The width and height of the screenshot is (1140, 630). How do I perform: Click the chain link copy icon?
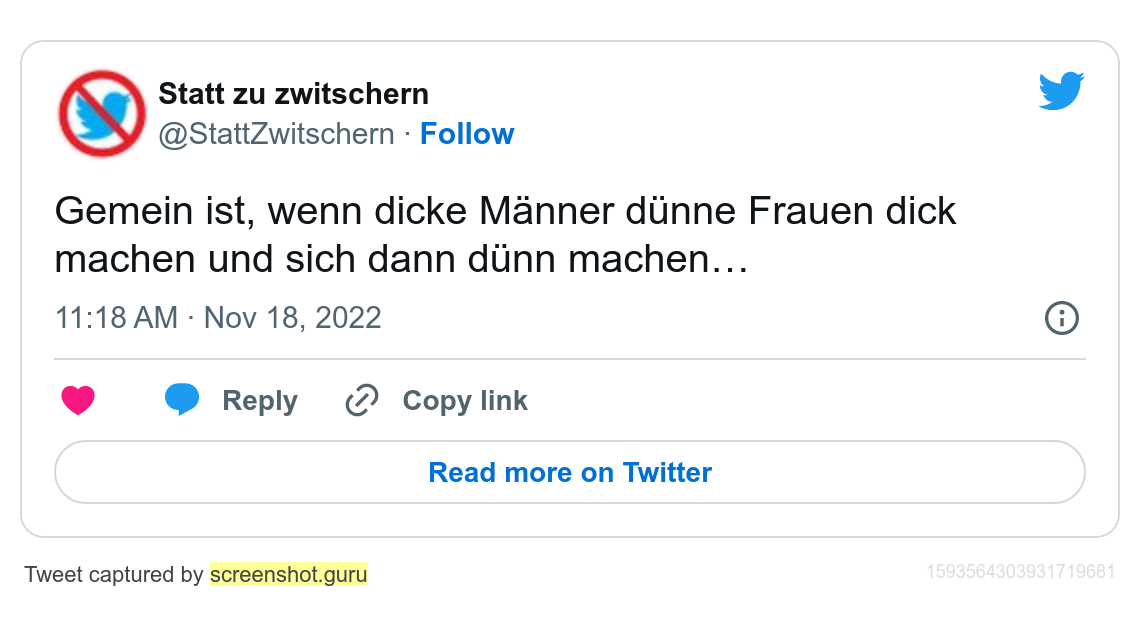pyautogui.click(x=361, y=401)
